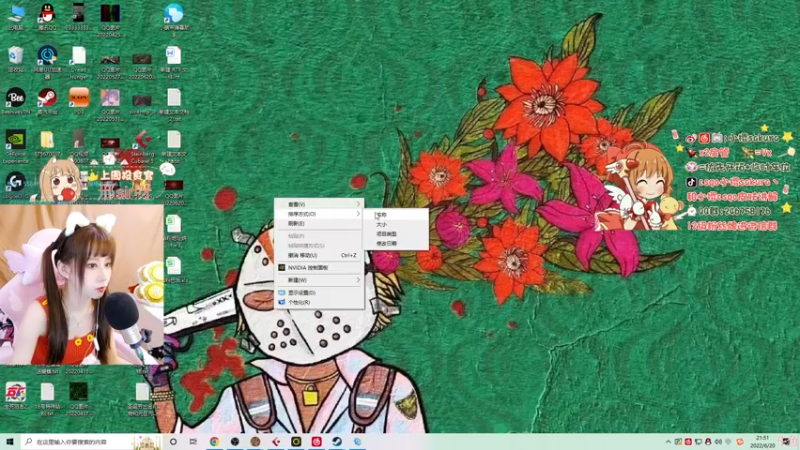Open the Dread Hunger shortcut
This screenshot has width=800, height=450.
[x=79, y=62]
